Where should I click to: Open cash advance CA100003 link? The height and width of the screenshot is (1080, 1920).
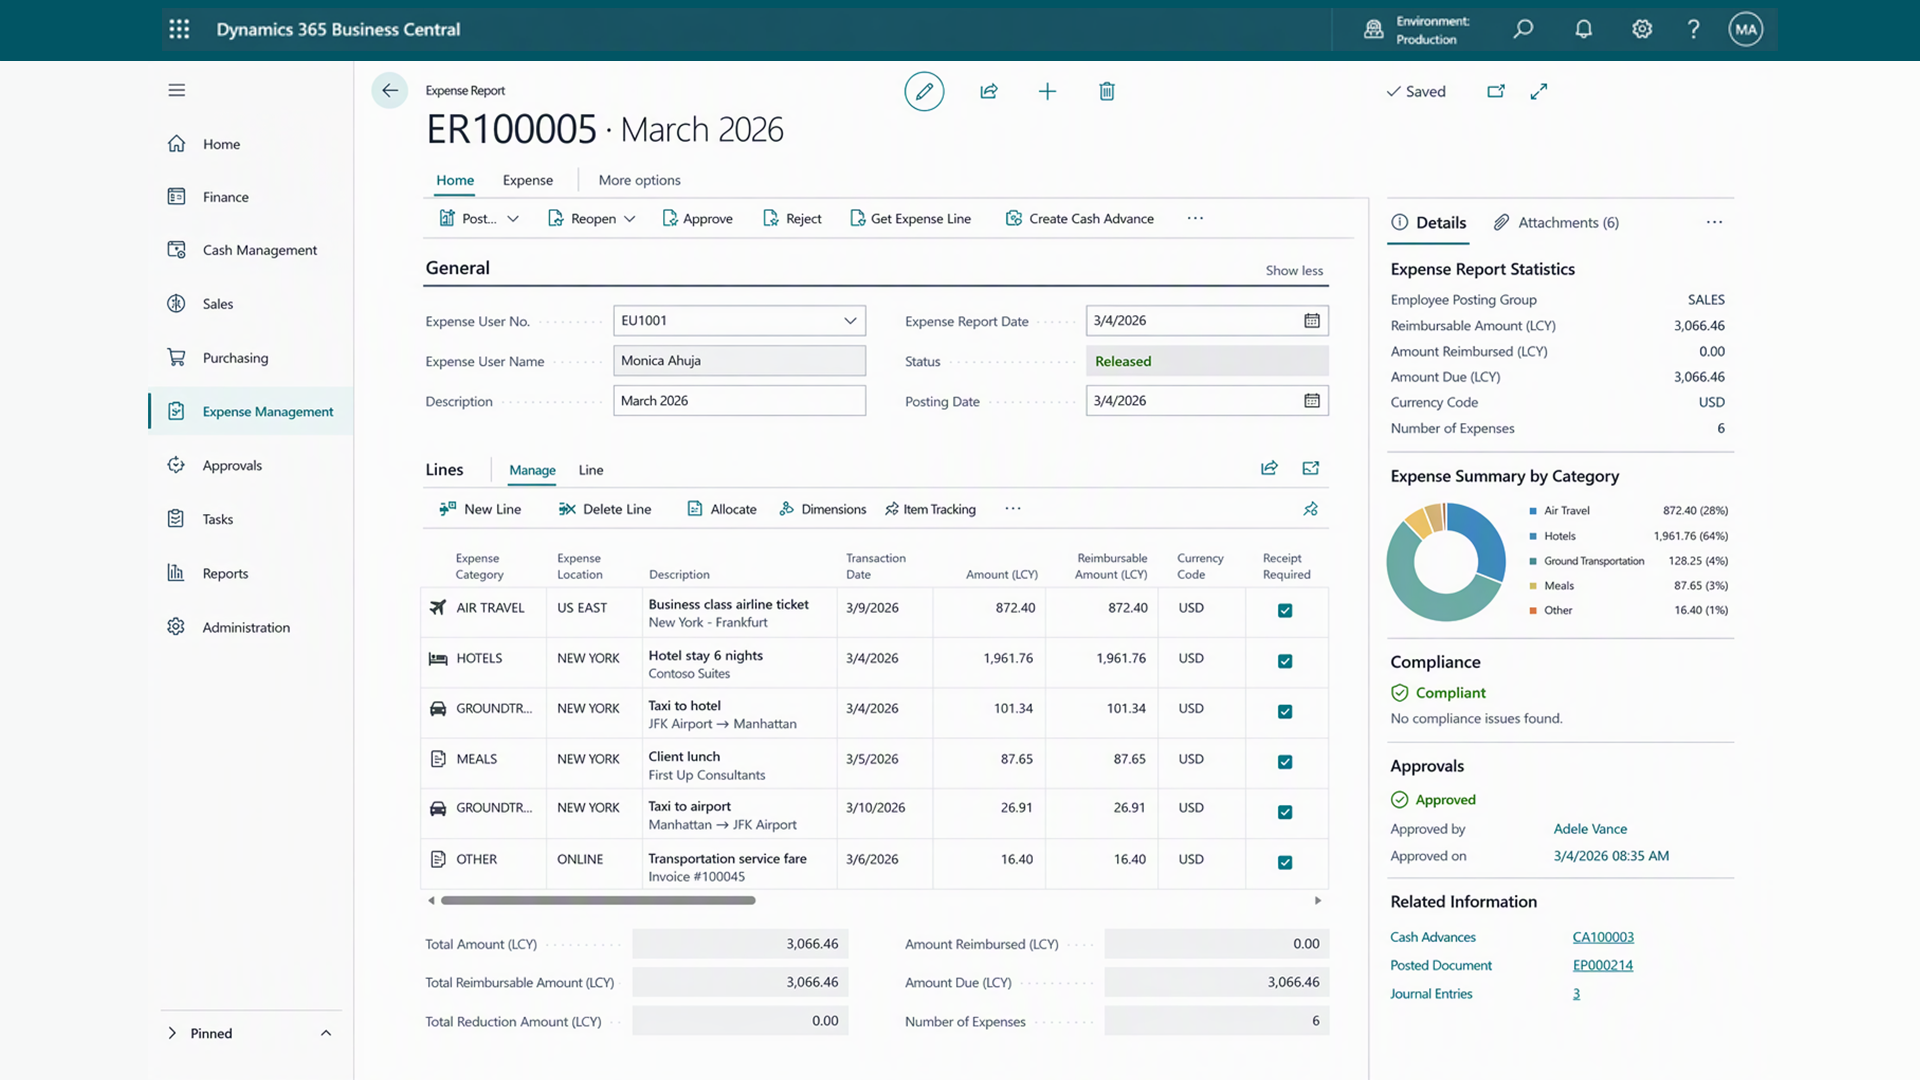[x=1603, y=937]
